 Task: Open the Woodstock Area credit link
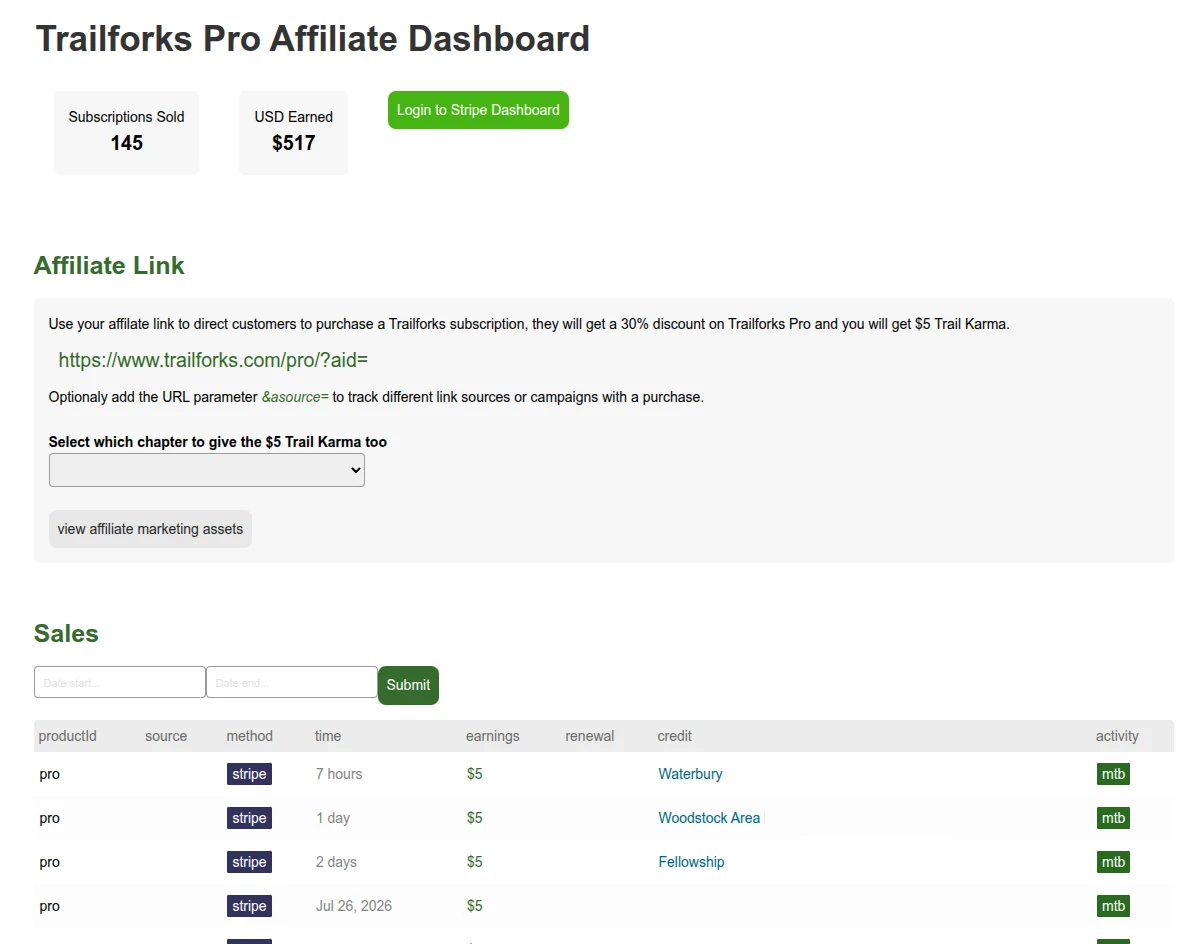pyautogui.click(x=709, y=818)
